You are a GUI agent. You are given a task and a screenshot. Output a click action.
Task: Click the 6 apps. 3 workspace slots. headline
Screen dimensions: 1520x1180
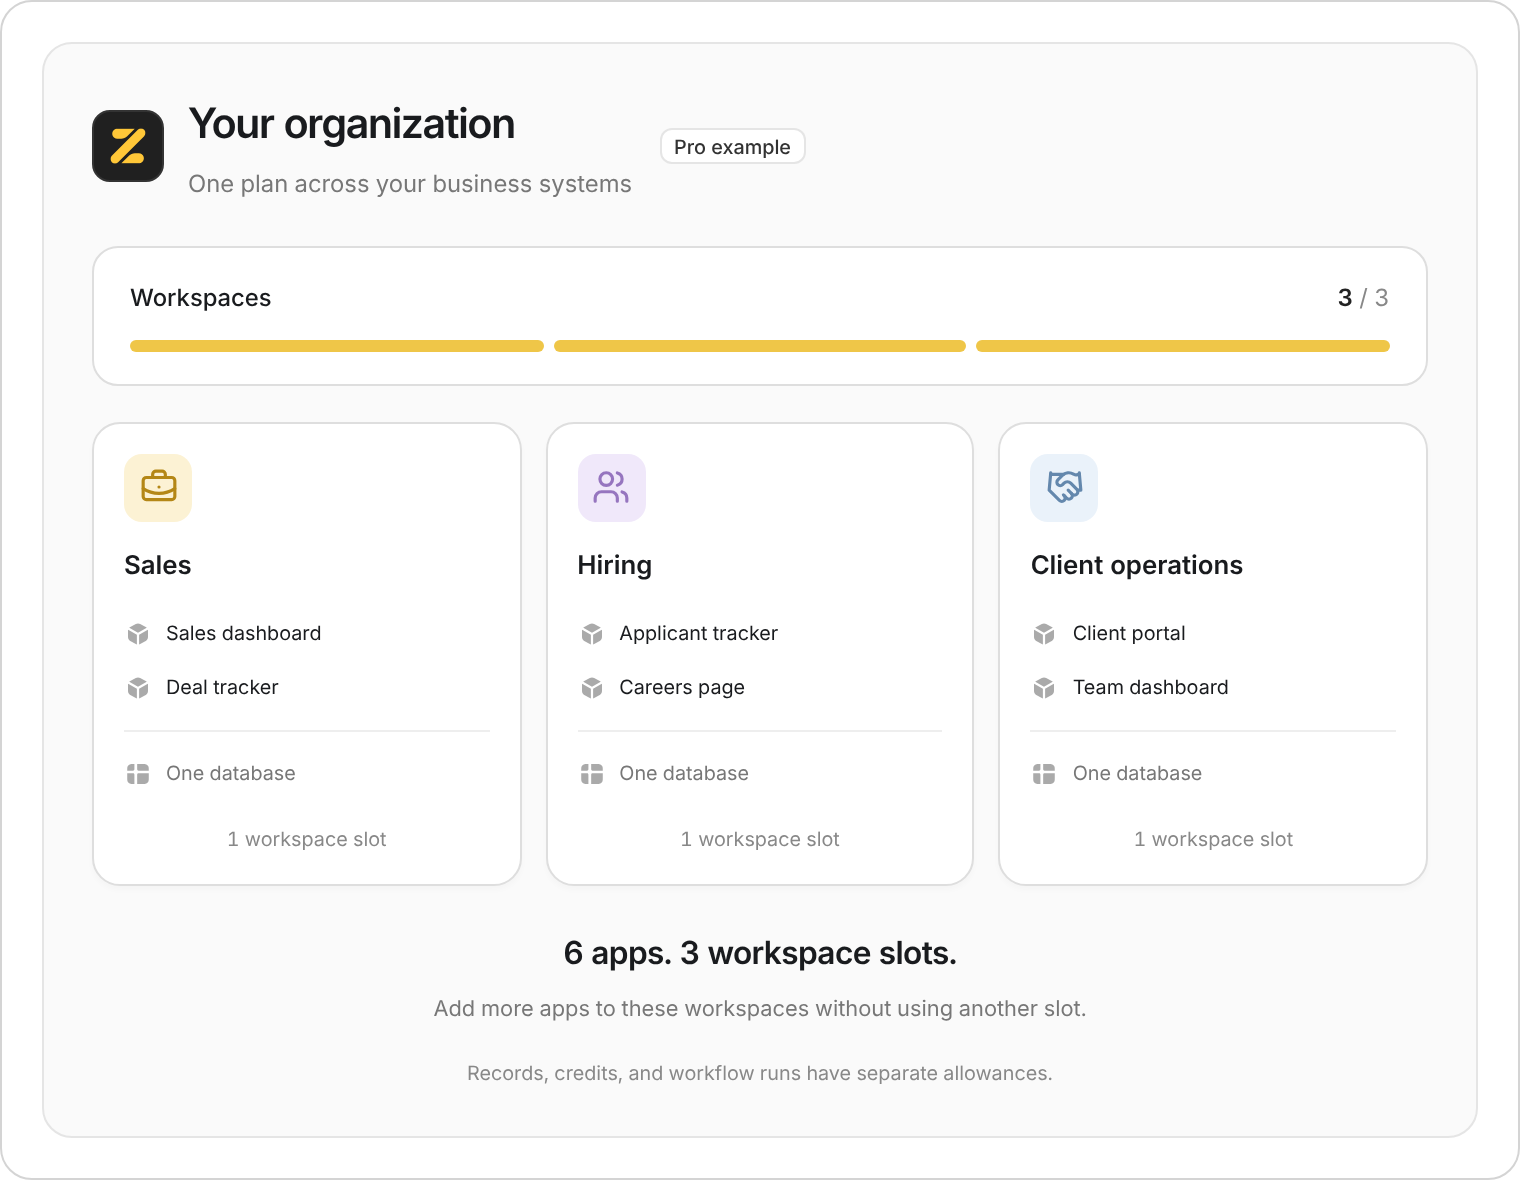tap(760, 954)
